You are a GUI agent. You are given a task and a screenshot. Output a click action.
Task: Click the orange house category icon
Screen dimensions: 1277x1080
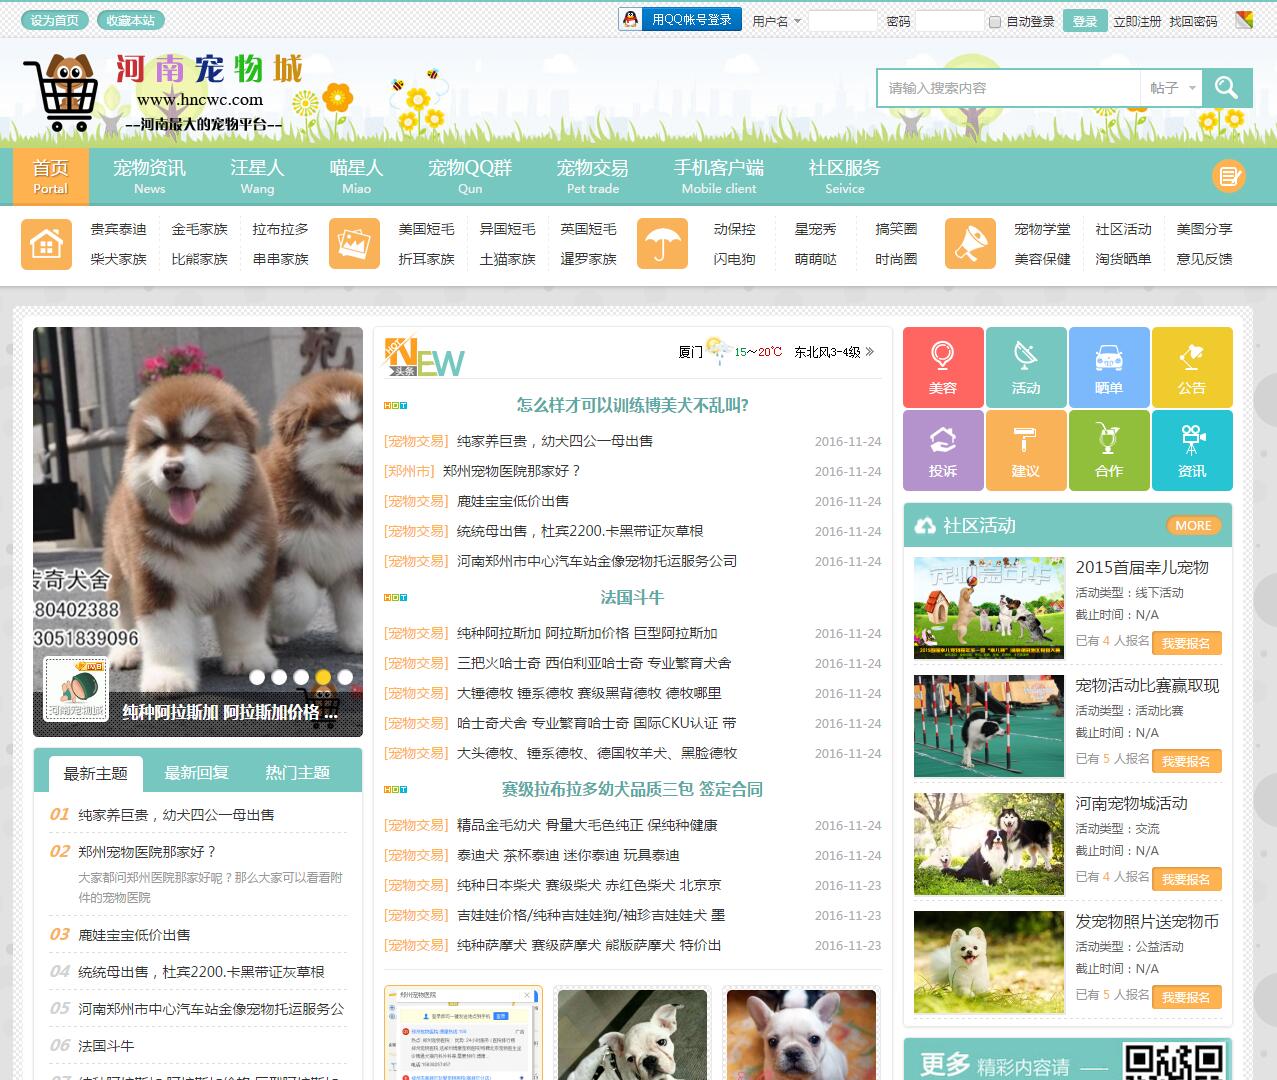pos(46,244)
